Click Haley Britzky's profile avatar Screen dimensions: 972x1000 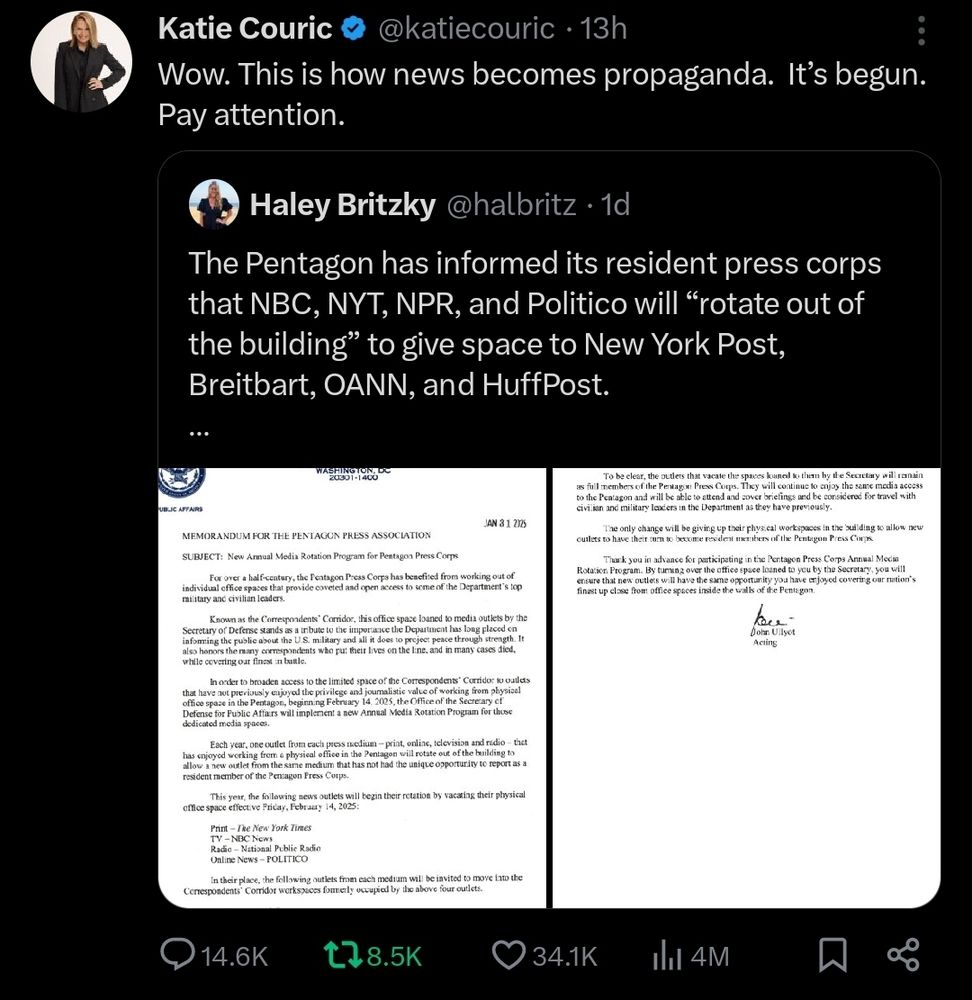coord(214,204)
